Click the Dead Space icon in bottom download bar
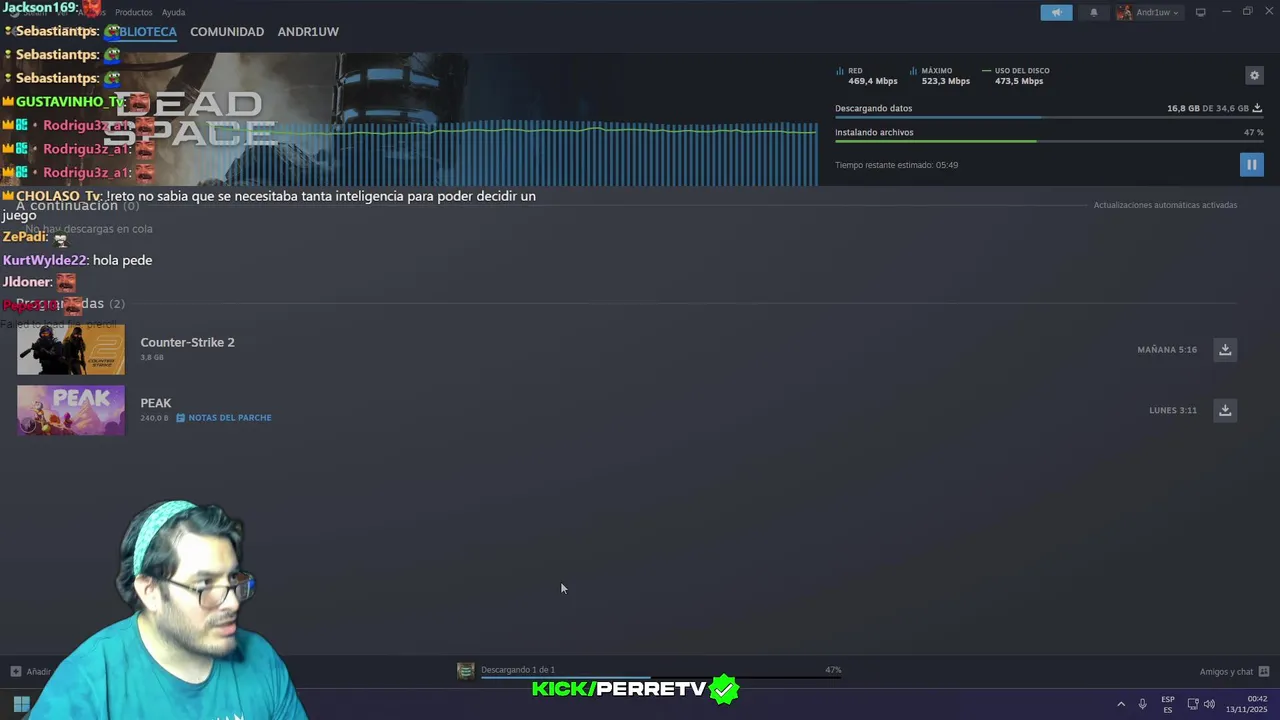This screenshot has width=1280, height=720. [x=465, y=671]
